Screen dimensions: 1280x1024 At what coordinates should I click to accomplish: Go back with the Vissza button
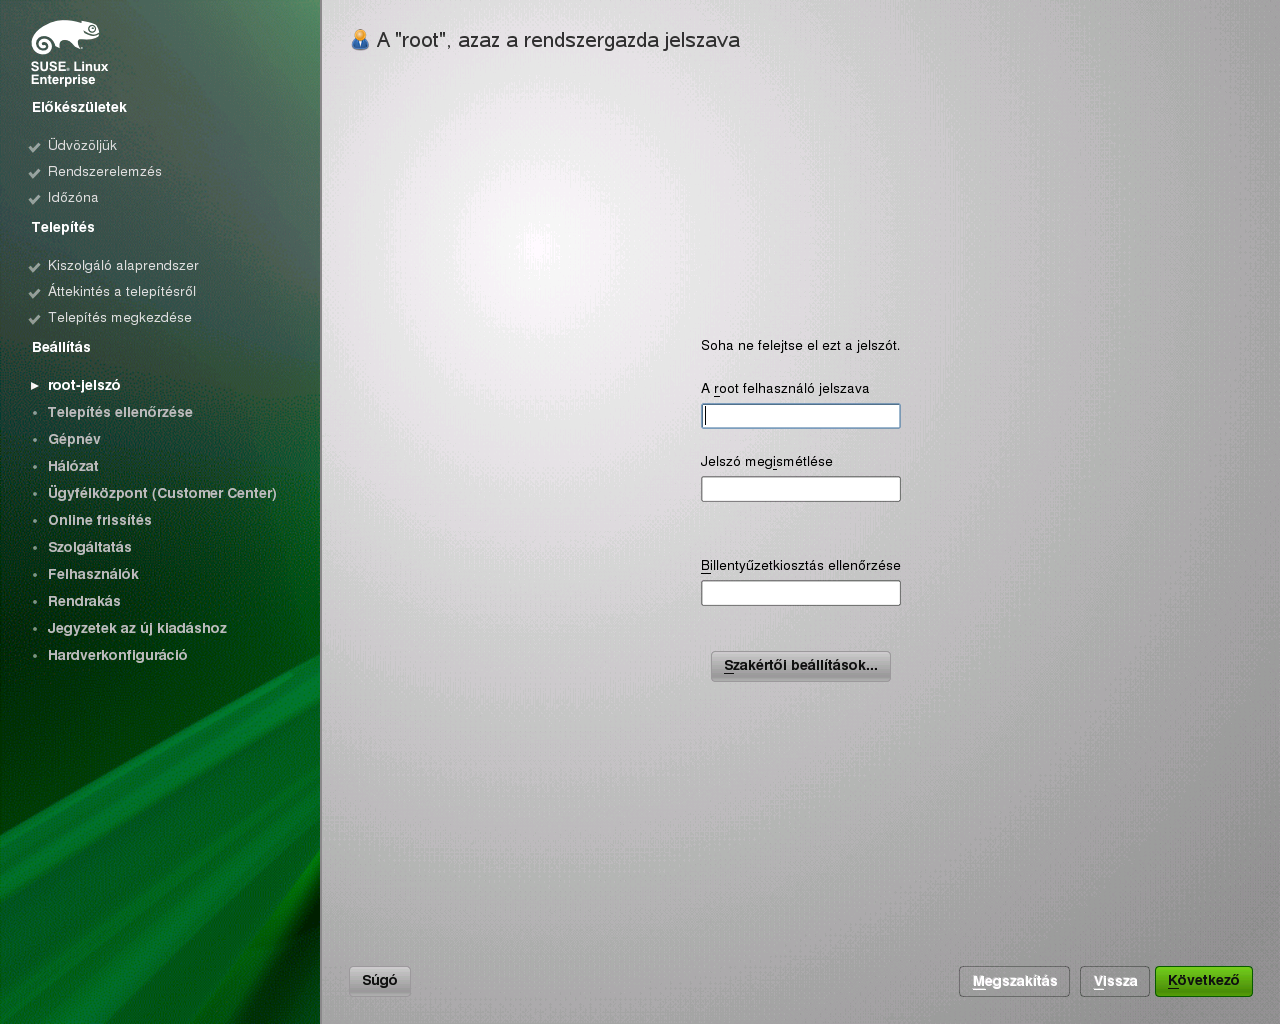click(1115, 982)
